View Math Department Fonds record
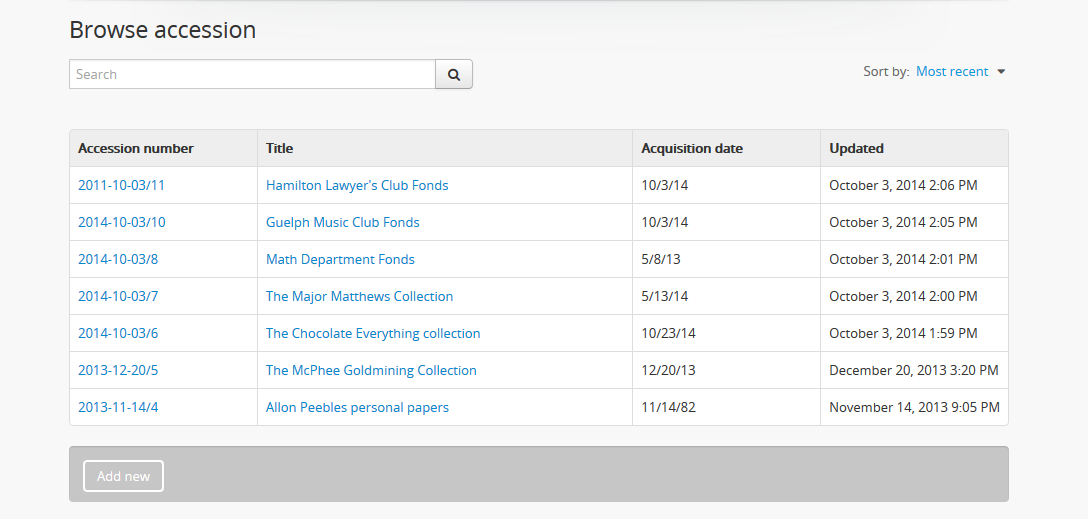Image resolution: width=1088 pixels, height=519 pixels. point(340,259)
